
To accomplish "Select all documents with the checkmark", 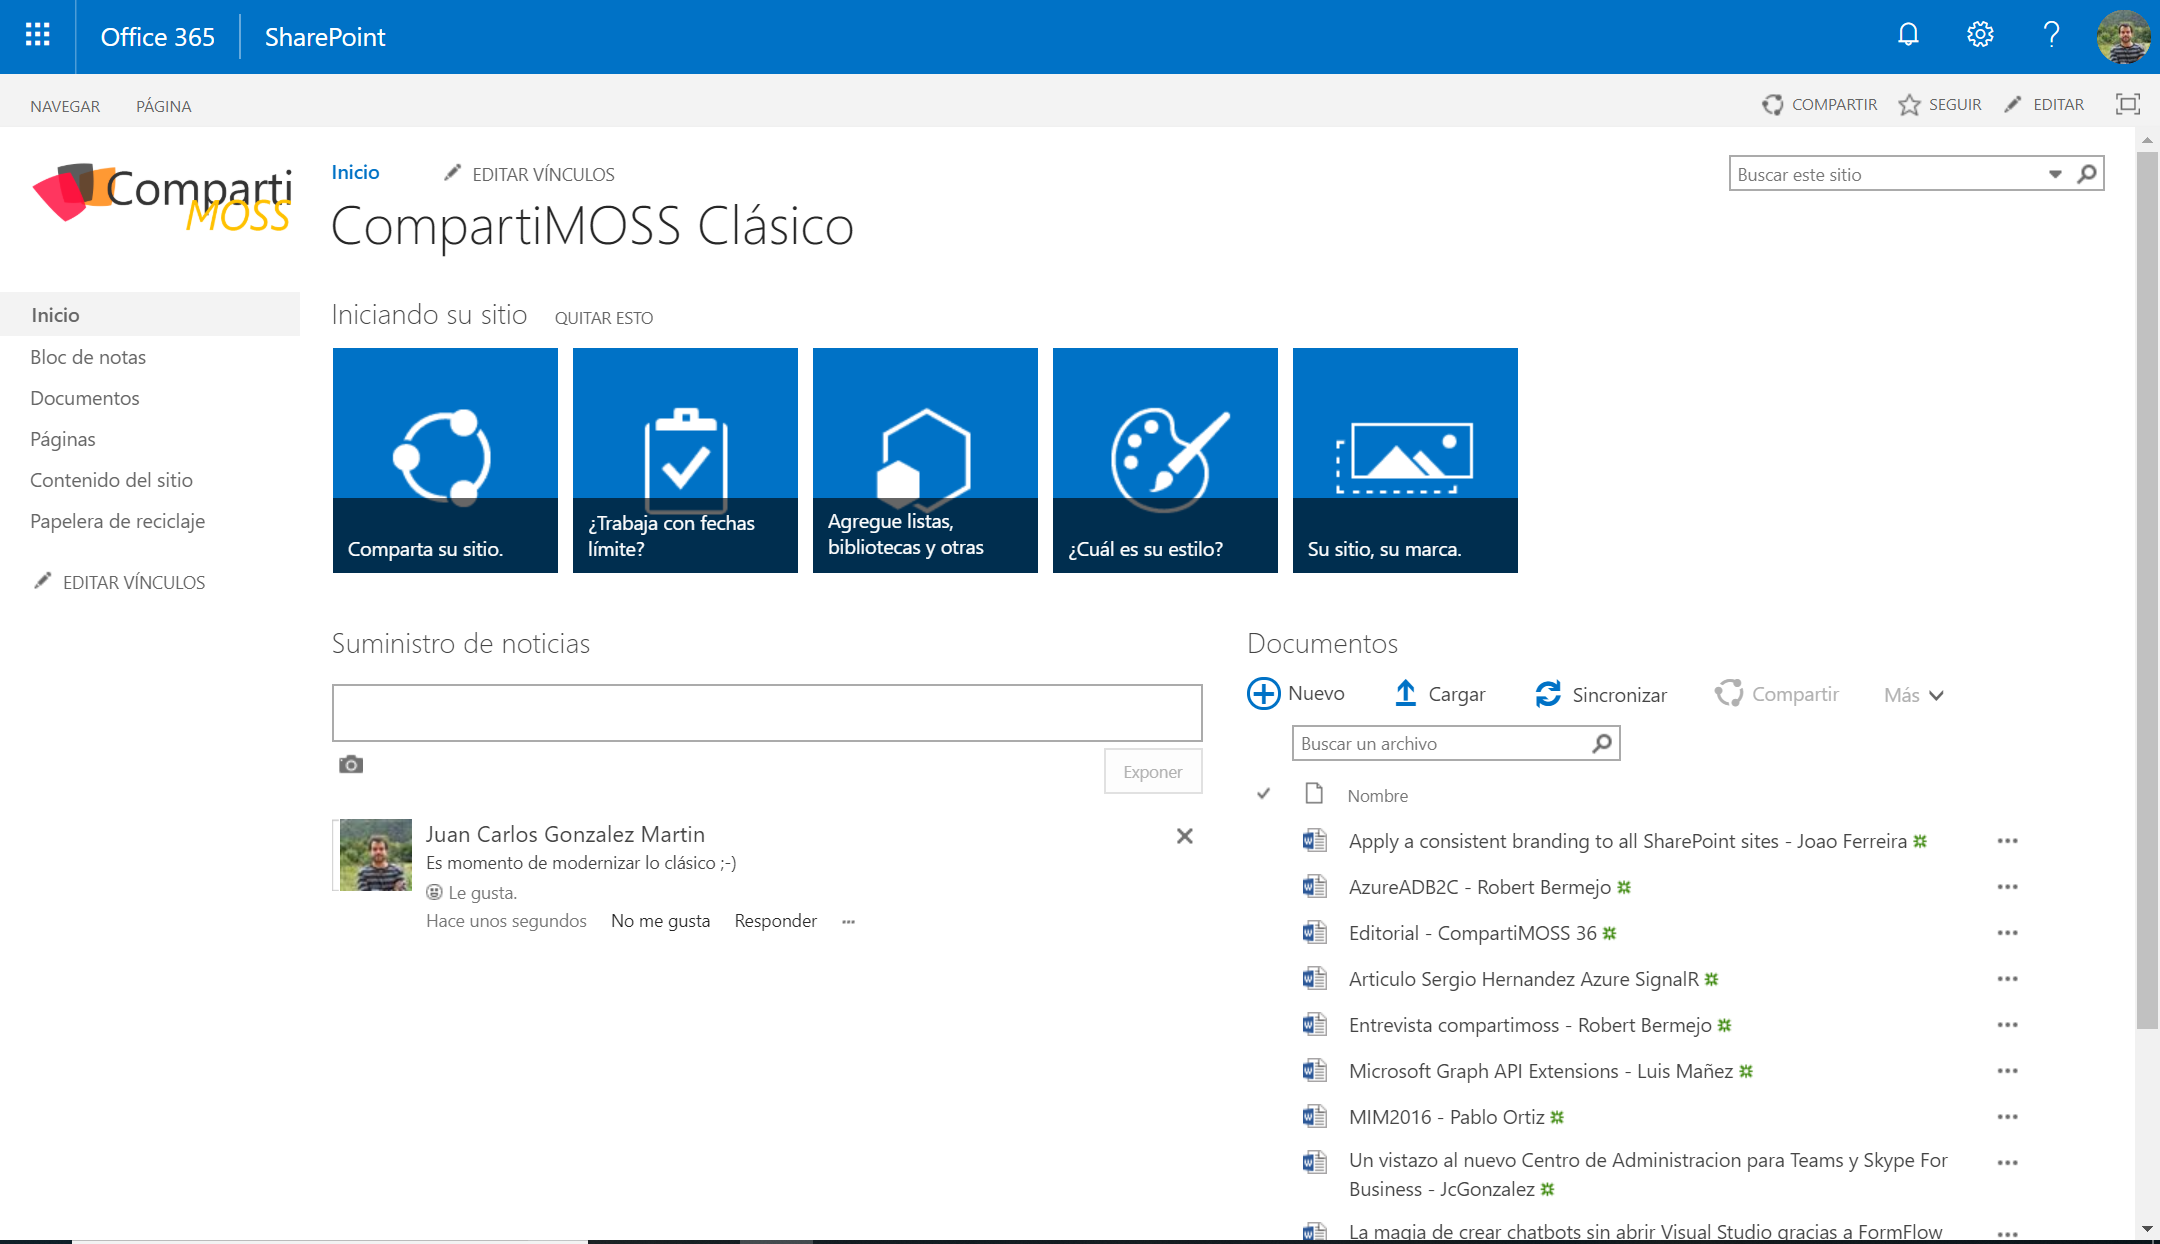I will pos(1264,793).
